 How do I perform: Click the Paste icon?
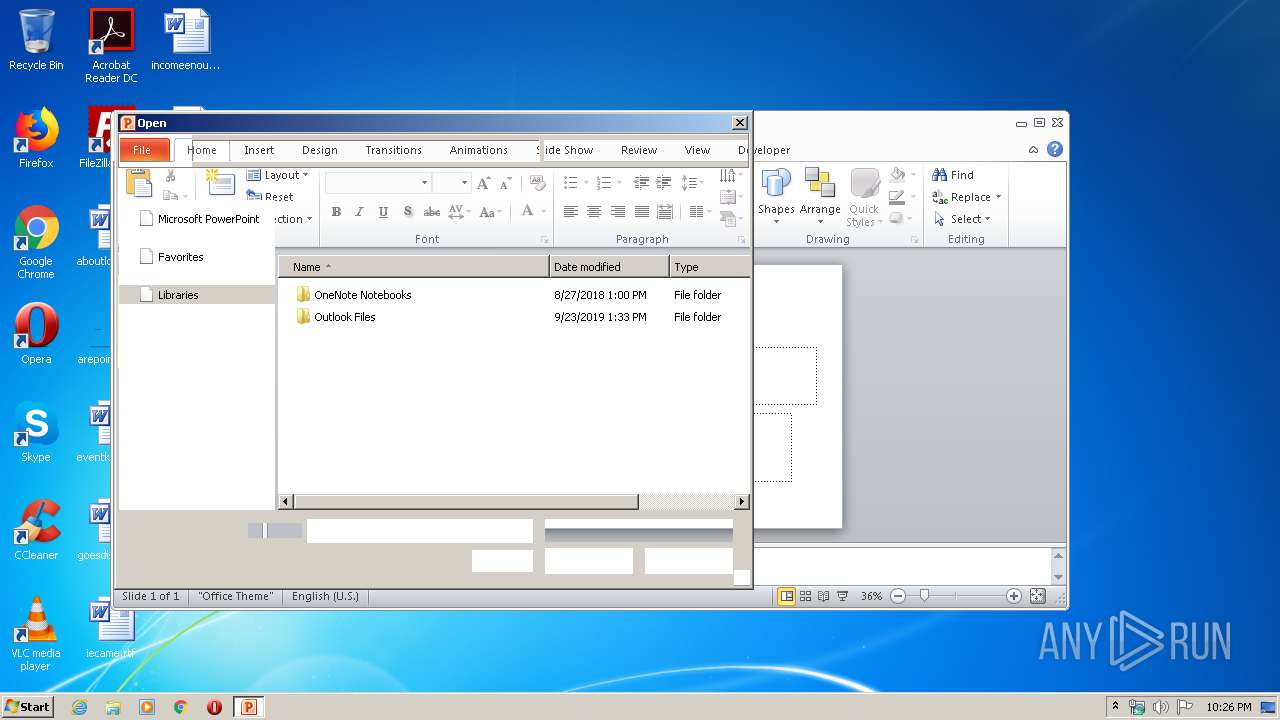click(x=139, y=183)
